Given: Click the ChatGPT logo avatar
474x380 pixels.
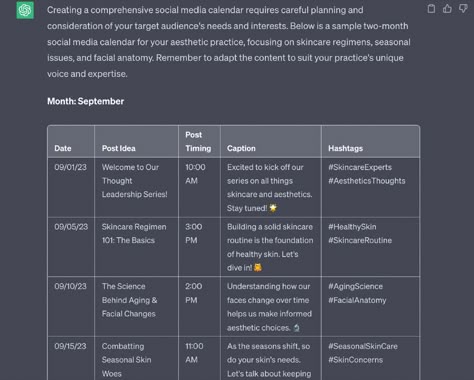Looking at the screenshot, I should [25, 10].
